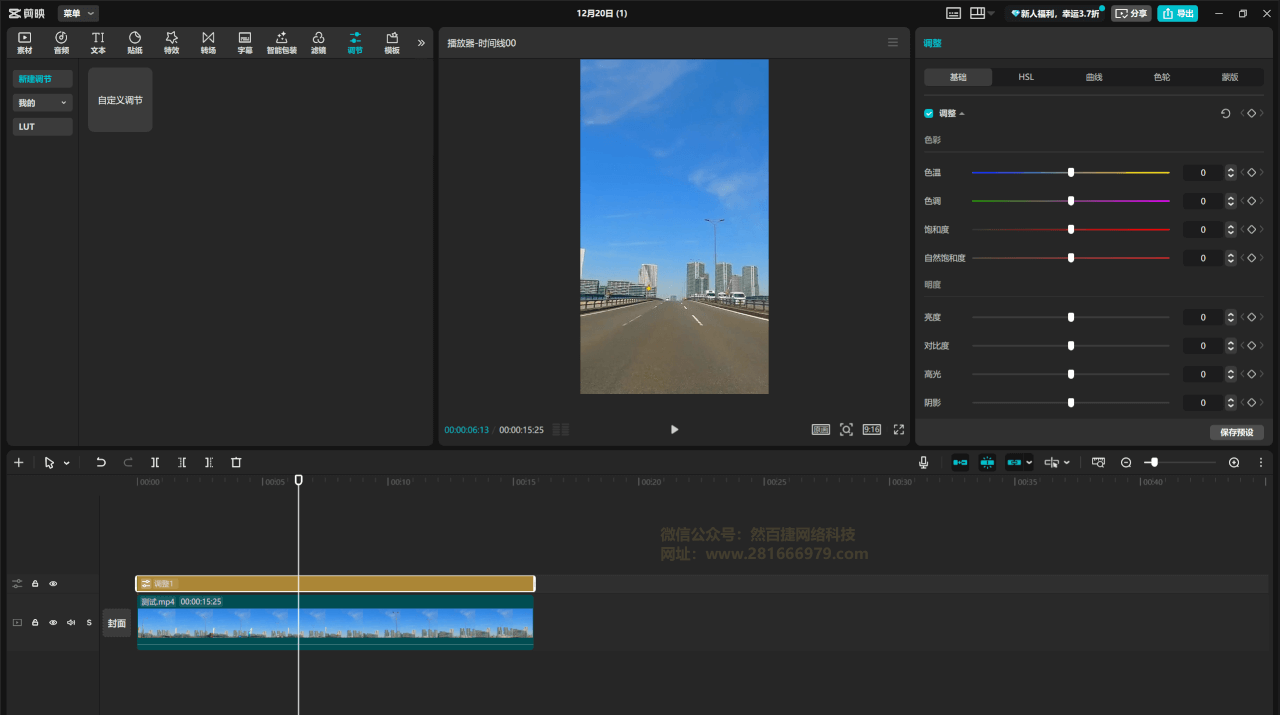The width and height of the screenshot is (1280, 715).
Task: Switch to the 曲线 (curves) tab
Action: (1094, 77)
